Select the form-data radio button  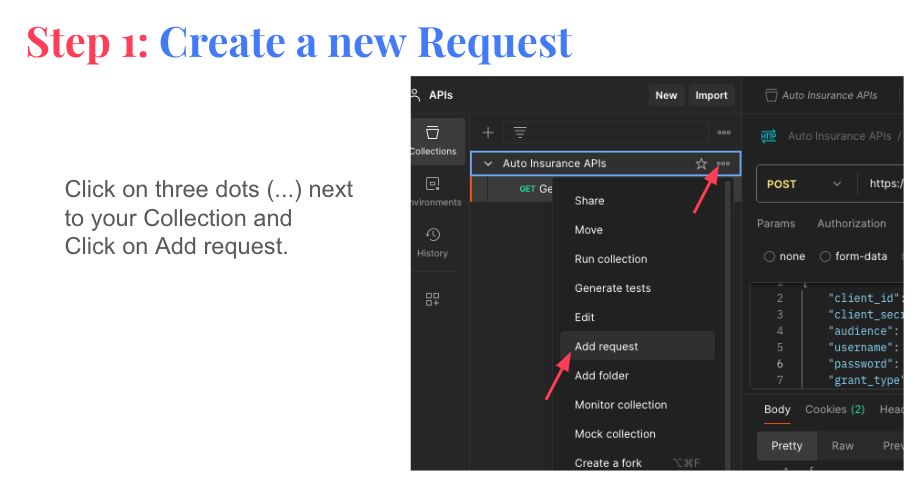click(x=825, y=257)
